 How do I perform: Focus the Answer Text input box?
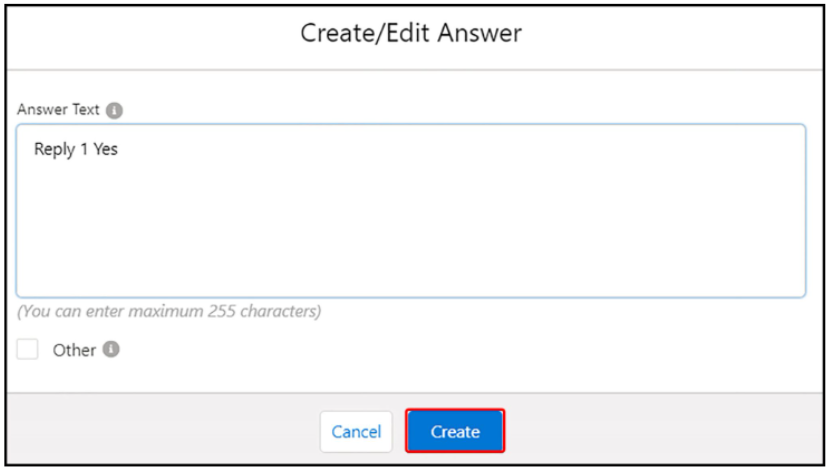410,220
